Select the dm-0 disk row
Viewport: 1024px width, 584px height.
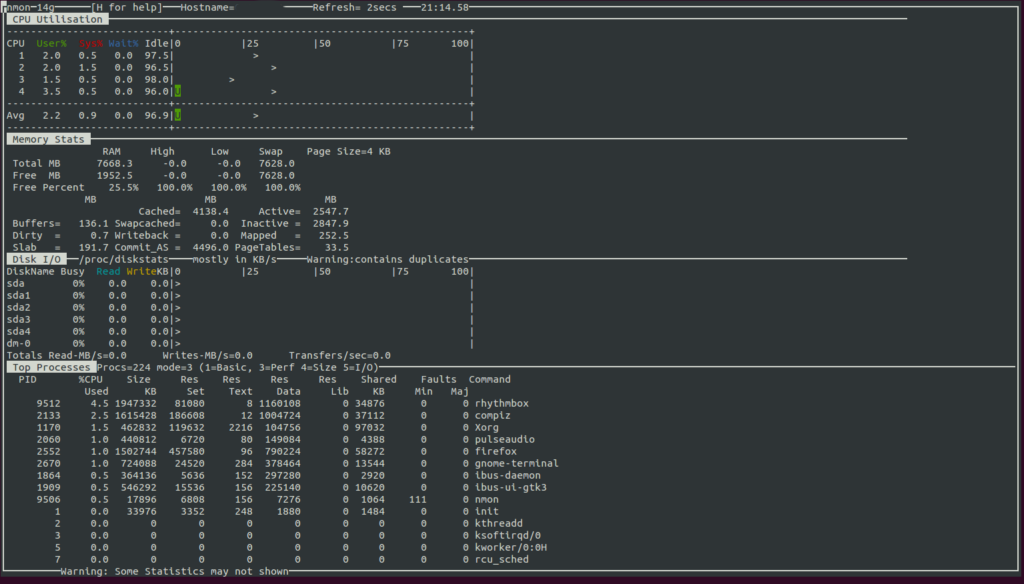pos(21,343)
